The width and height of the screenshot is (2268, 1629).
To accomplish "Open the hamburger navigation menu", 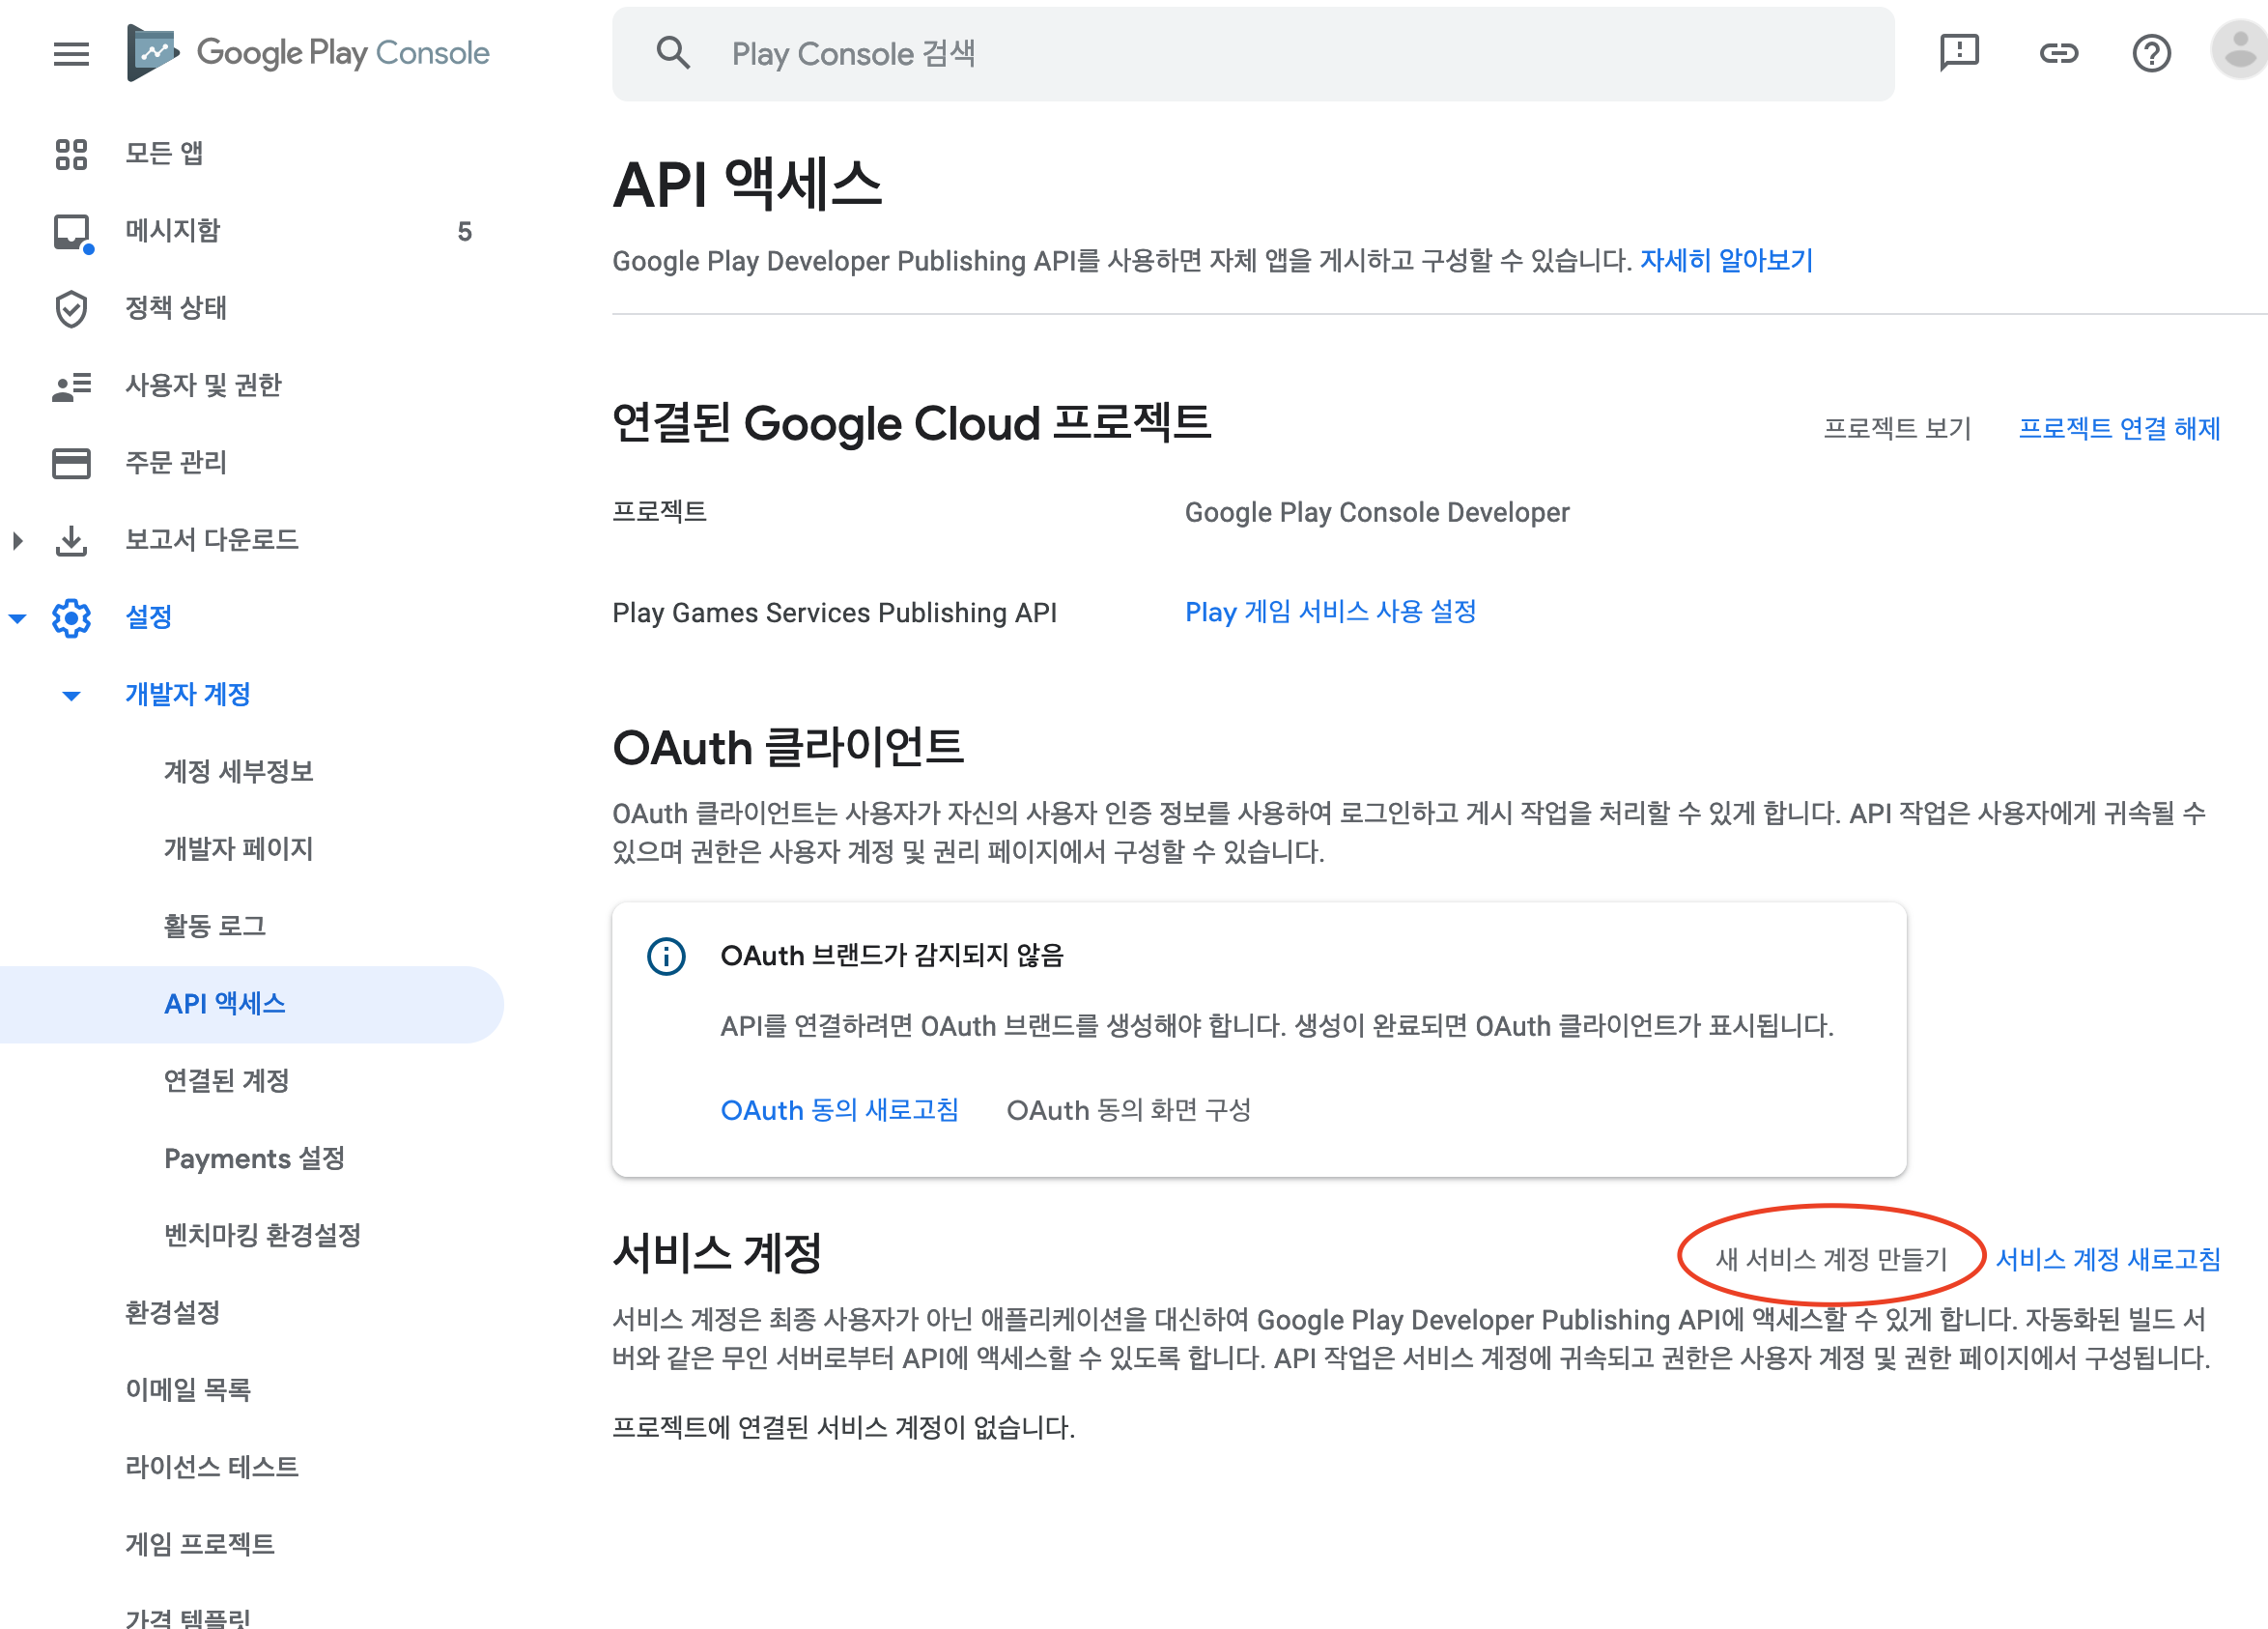I will click(x=71, y=54).
